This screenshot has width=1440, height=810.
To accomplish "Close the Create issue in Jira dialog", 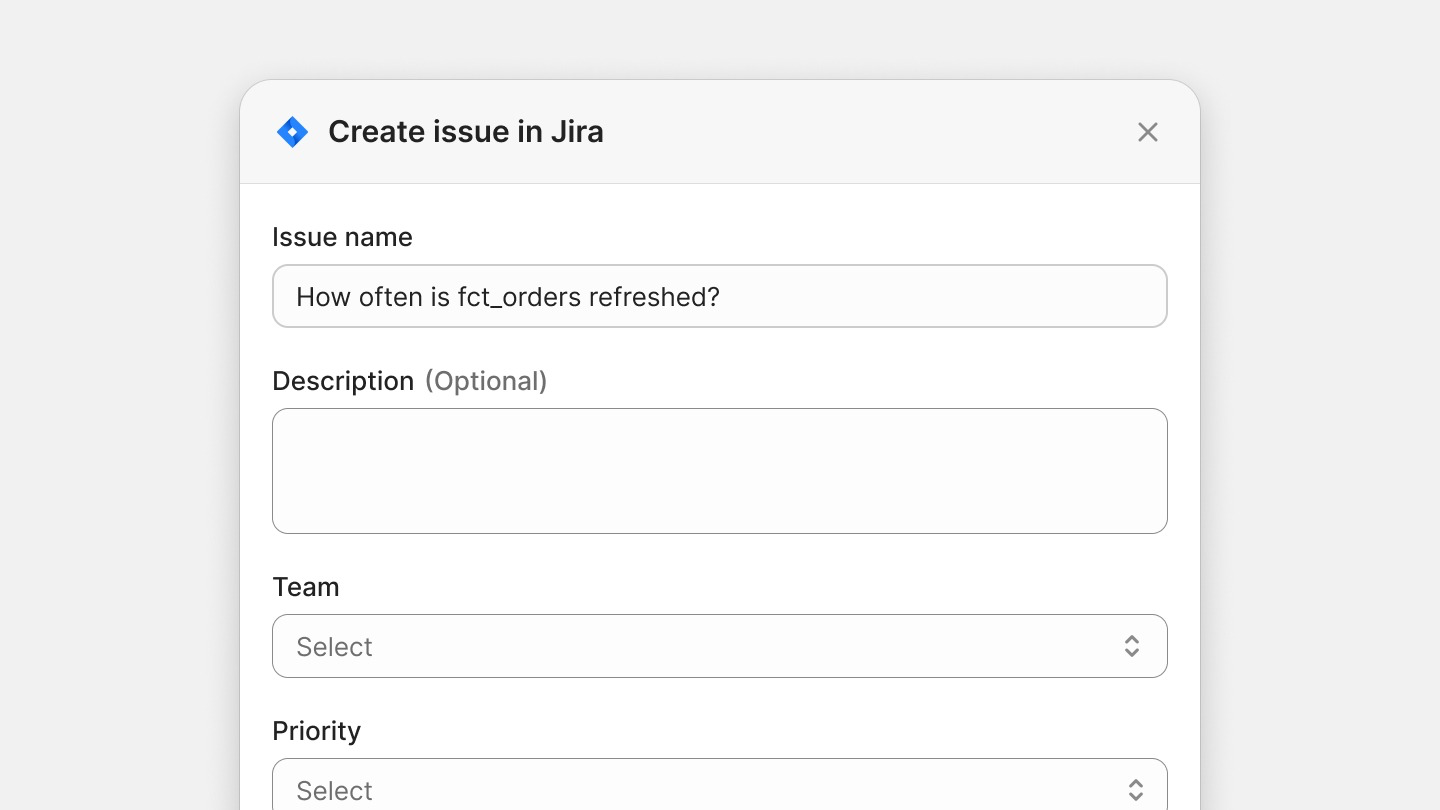I will (1147, 132).
